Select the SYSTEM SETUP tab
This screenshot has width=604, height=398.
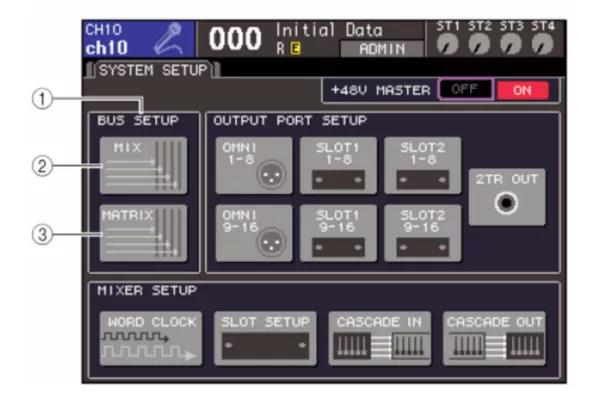(153, 70)
